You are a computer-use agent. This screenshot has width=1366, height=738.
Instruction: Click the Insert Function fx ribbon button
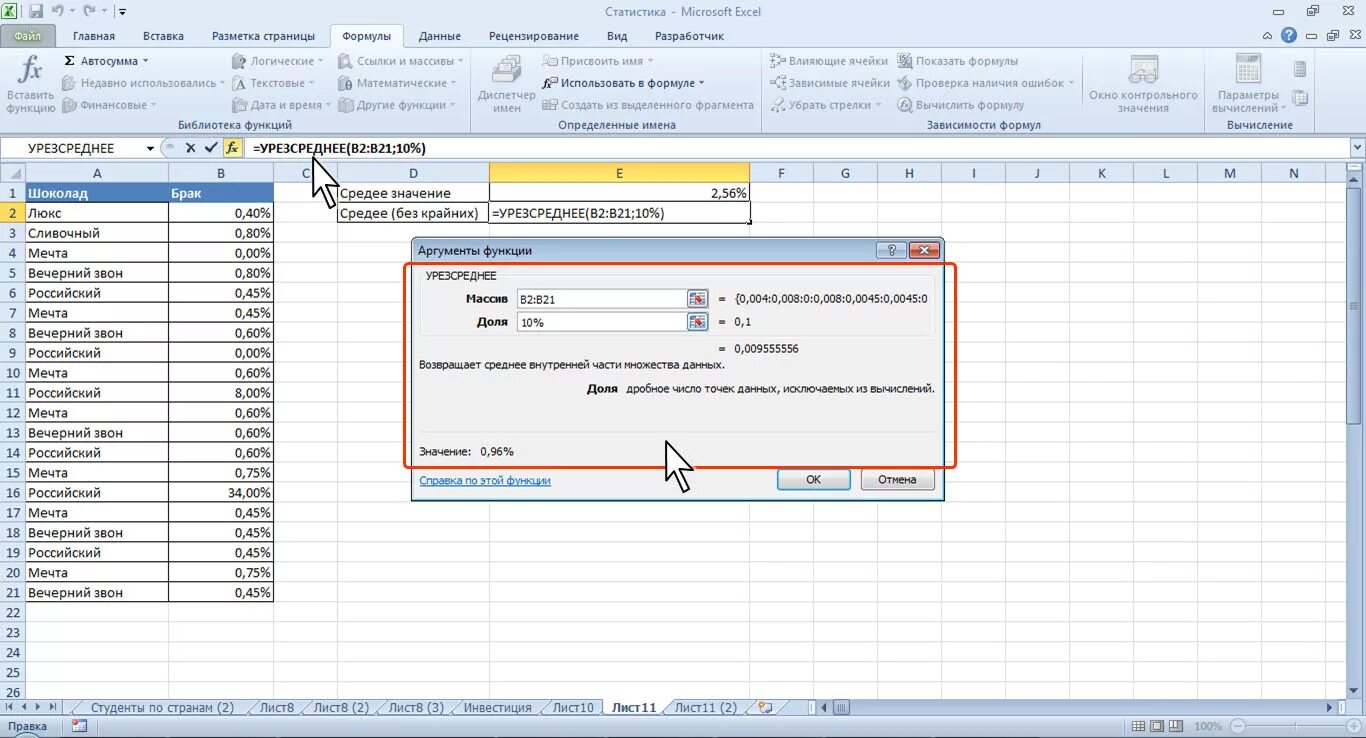[31, 84]
